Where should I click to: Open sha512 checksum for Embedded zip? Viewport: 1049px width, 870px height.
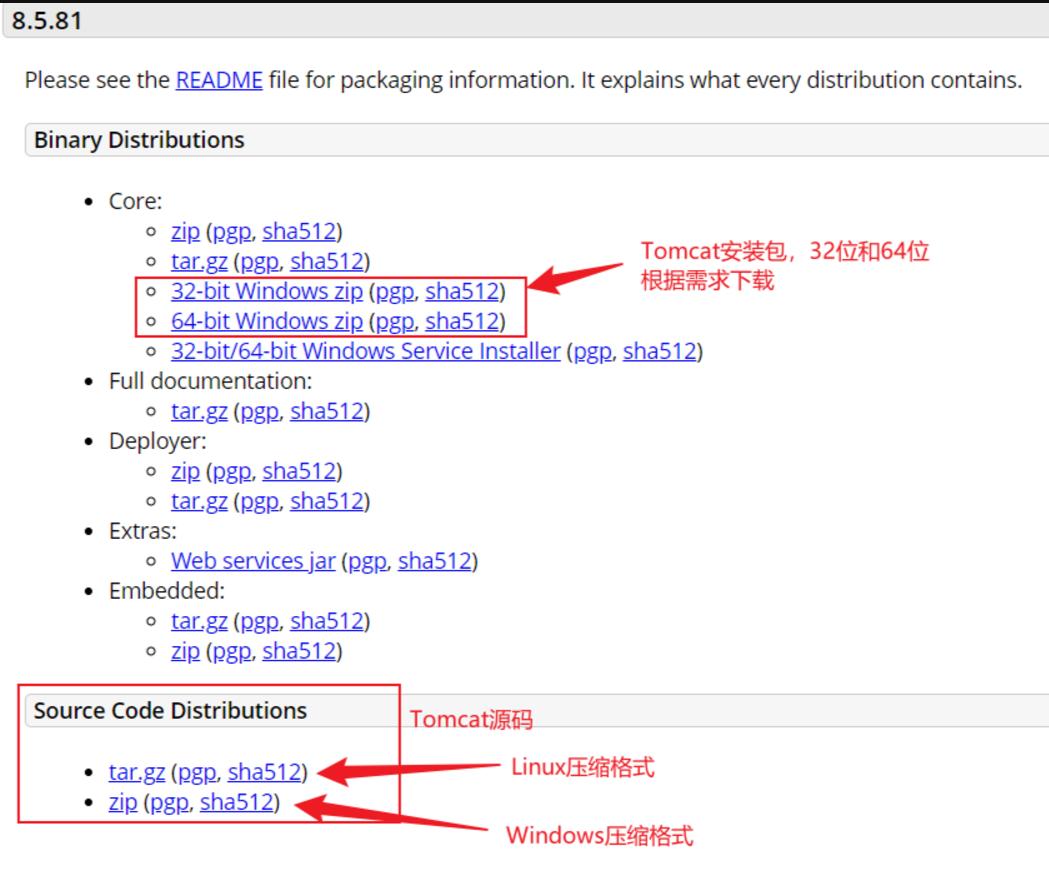[x=299, y=652]
